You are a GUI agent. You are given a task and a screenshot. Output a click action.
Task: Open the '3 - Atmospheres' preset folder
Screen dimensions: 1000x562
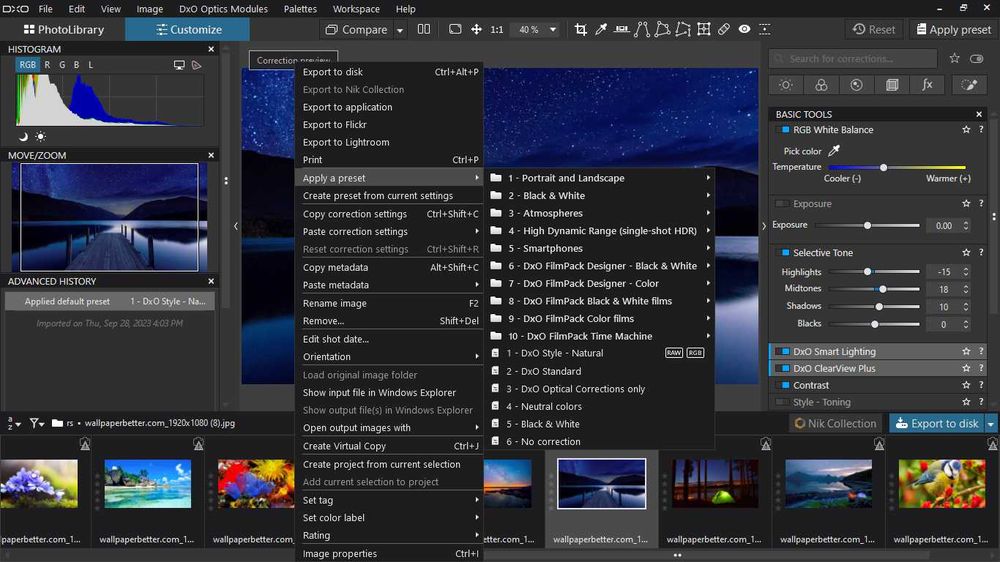(545, 213)
